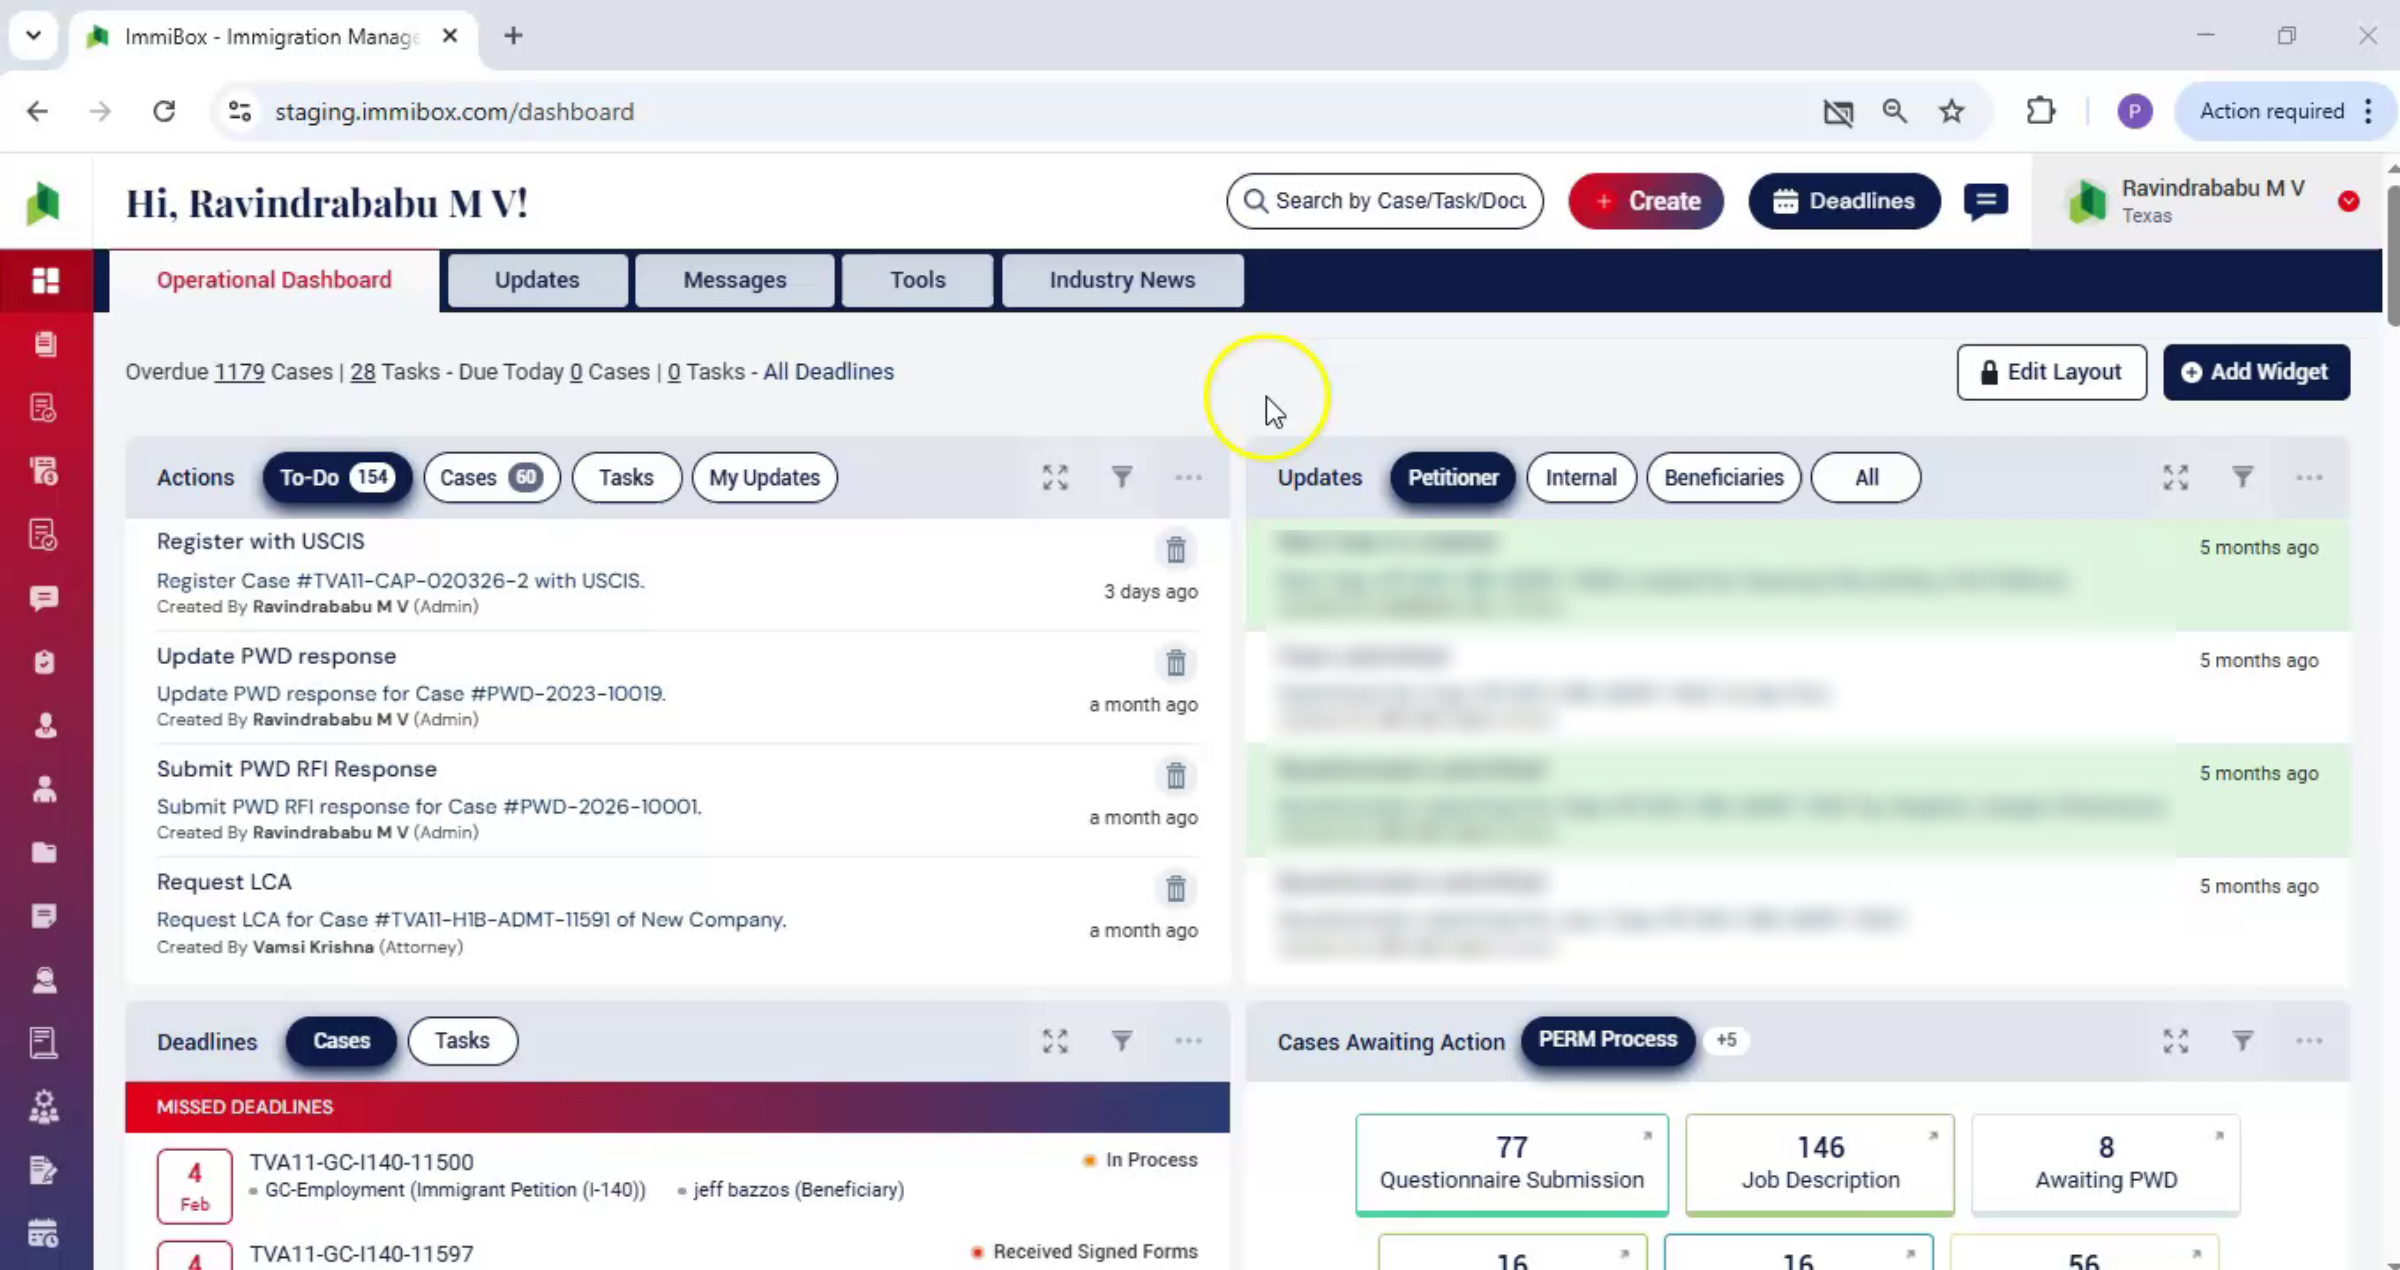This screenshot has height=1270, width=2400.
Task: Bookmark this page with the star icon
Action: [x=1951, y=111]
